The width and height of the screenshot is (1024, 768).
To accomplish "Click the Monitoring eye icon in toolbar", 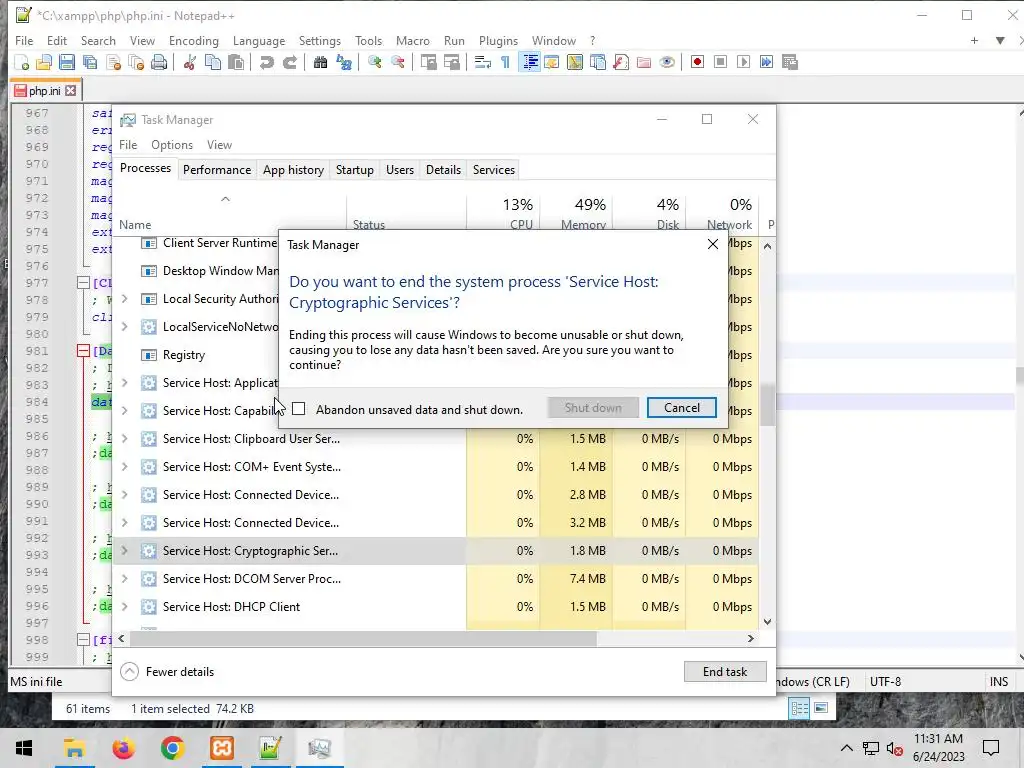I will tap(667, 62).
